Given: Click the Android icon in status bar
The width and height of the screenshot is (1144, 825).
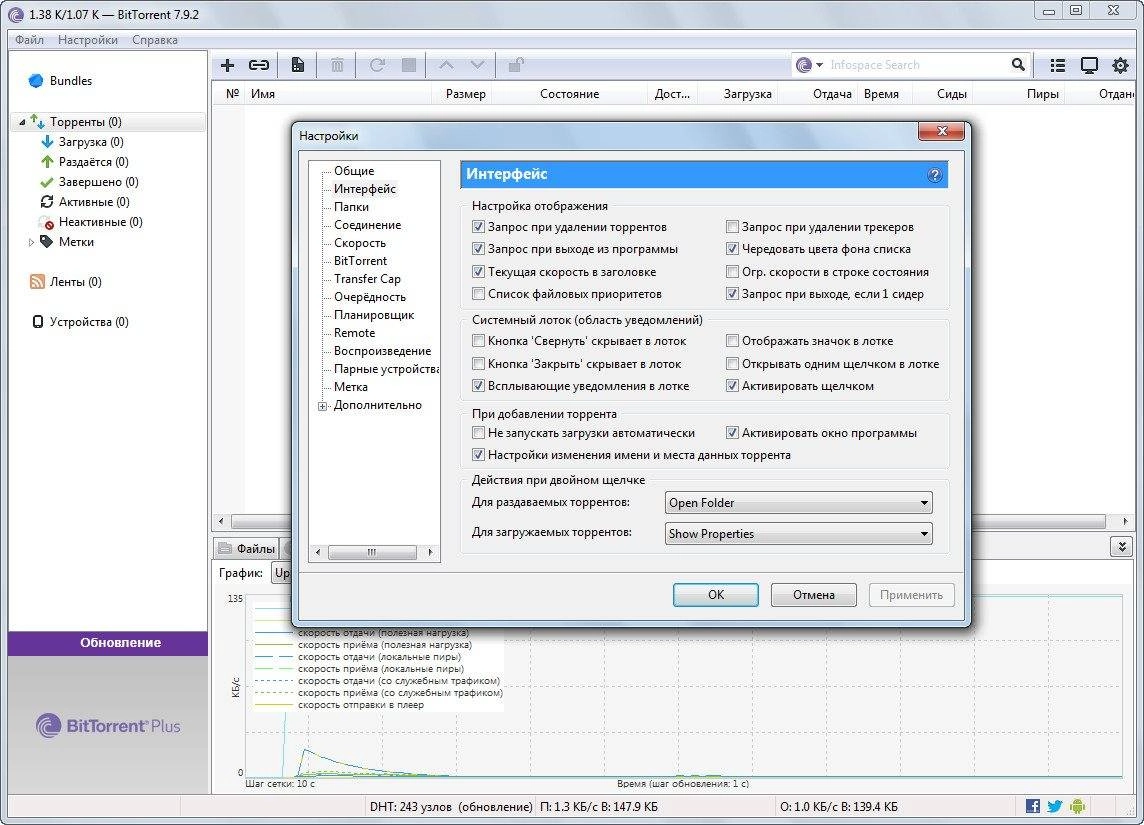Looking at the screenshot, I should (x=1078, y=806).
